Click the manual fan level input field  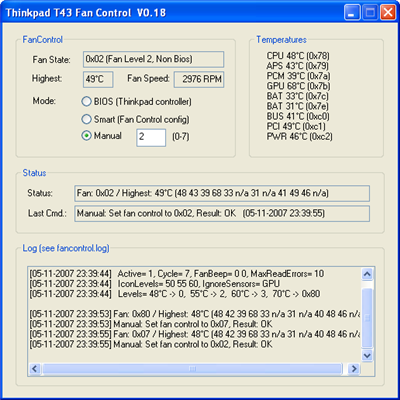click(x=151, y=137)
